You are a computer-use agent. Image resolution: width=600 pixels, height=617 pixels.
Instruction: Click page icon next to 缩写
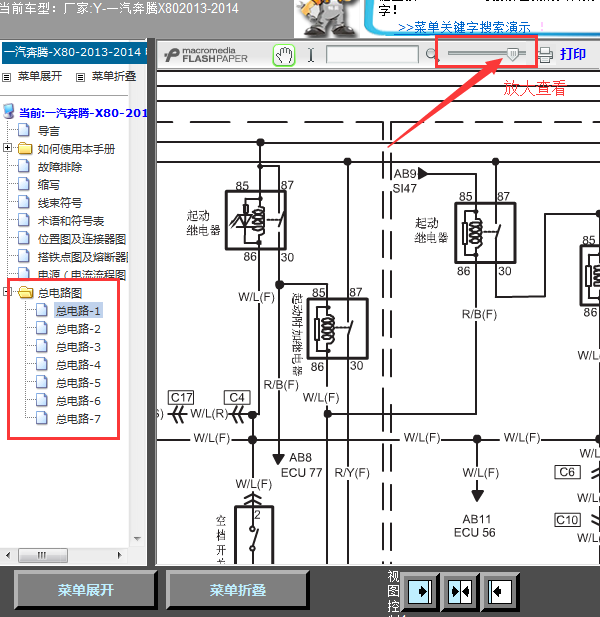coord(24,183)
